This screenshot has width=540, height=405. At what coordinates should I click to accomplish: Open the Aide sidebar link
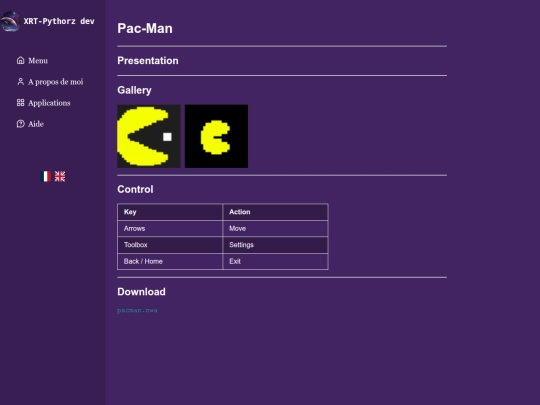(36, 124)
